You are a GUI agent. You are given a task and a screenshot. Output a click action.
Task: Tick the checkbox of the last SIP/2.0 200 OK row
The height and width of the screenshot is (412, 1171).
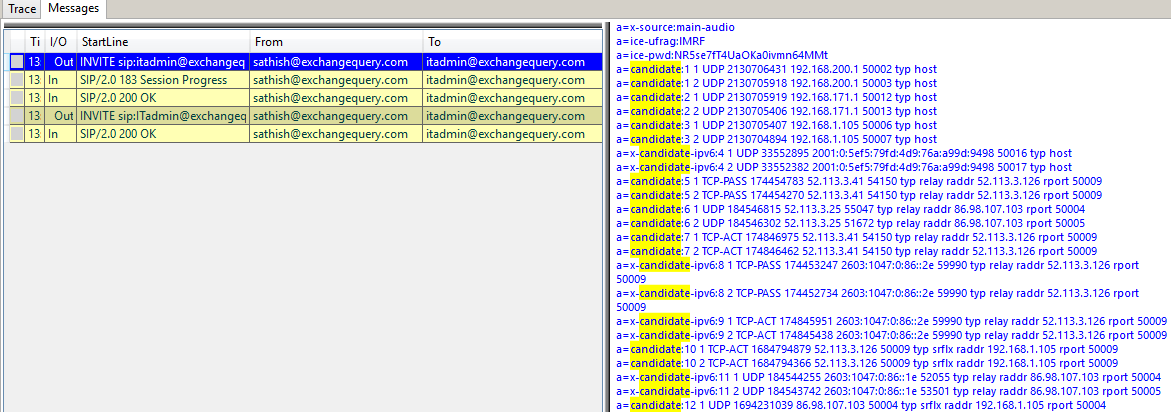pyautogui.click(x=16, y=134)
